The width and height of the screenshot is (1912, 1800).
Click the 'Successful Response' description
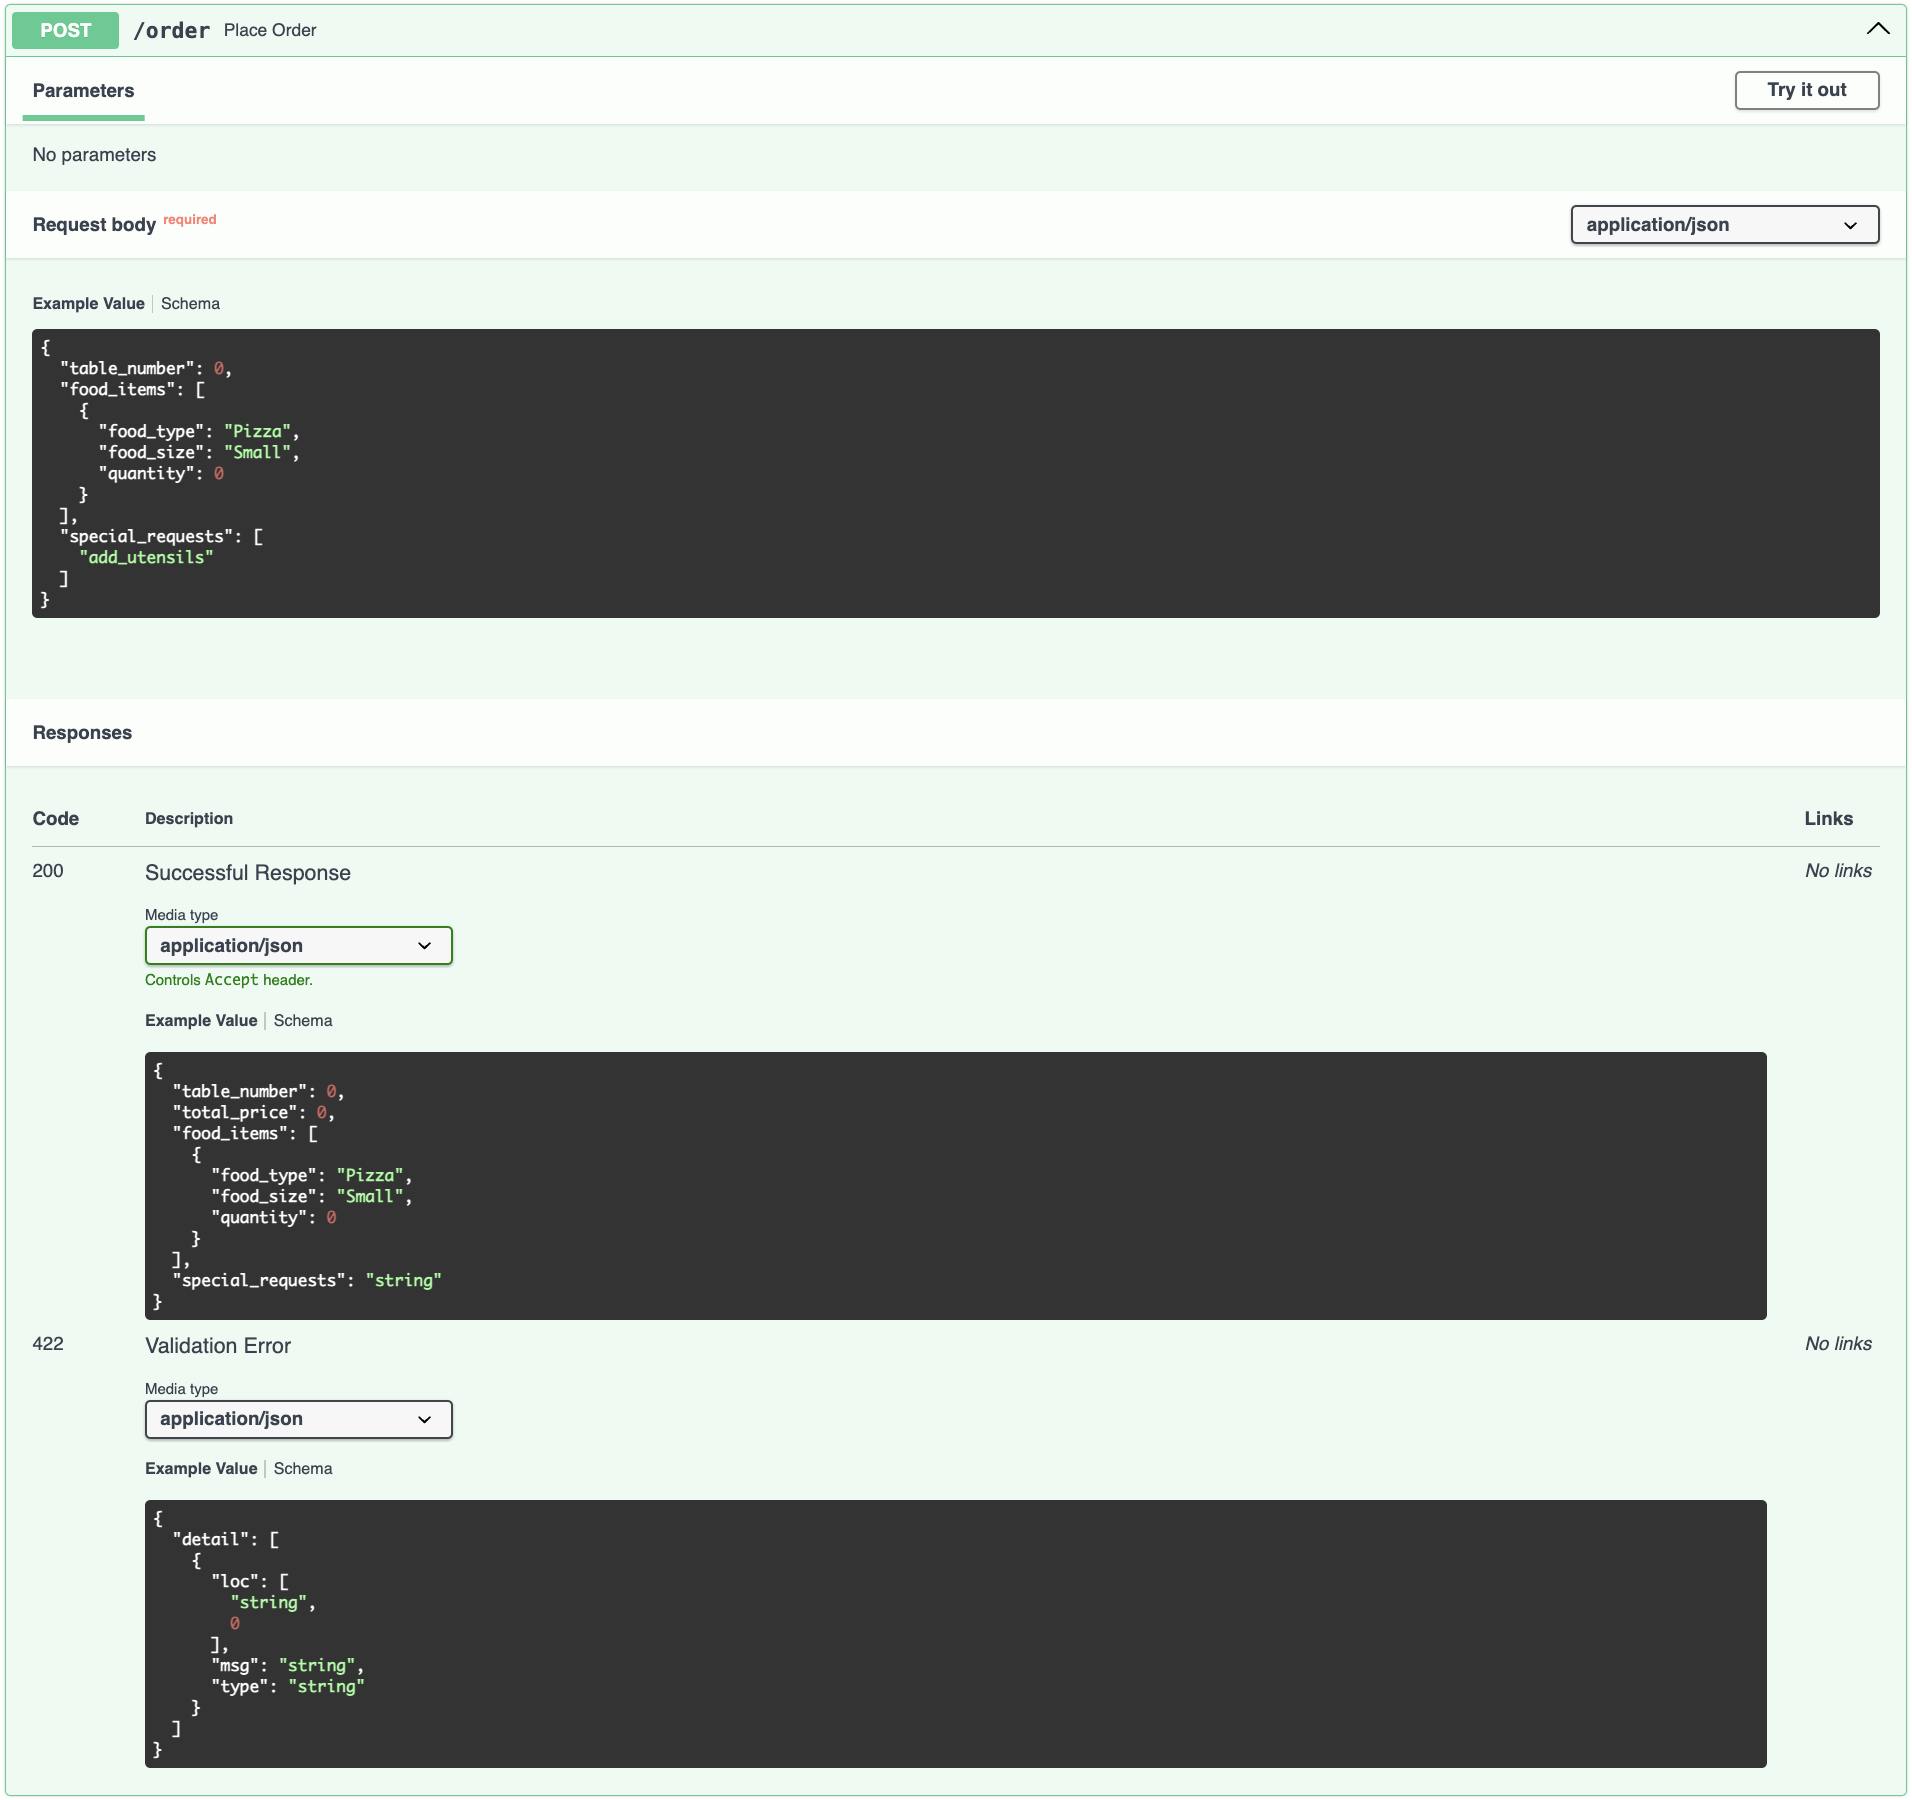(248, 873)
